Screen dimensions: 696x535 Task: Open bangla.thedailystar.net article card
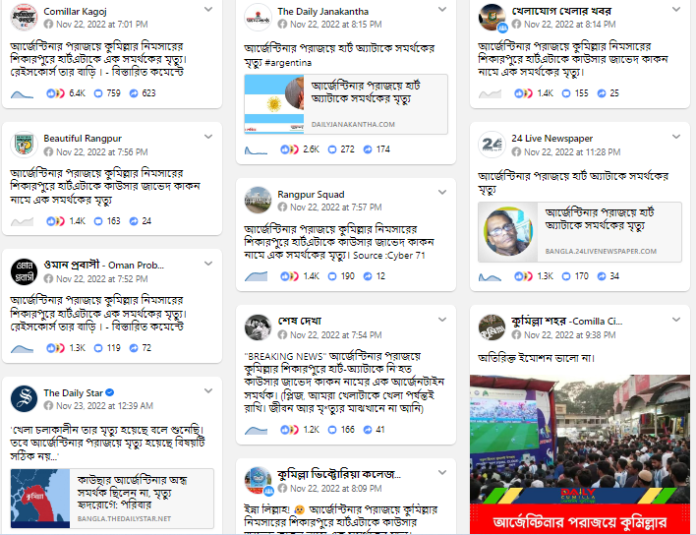coord(112,498)
